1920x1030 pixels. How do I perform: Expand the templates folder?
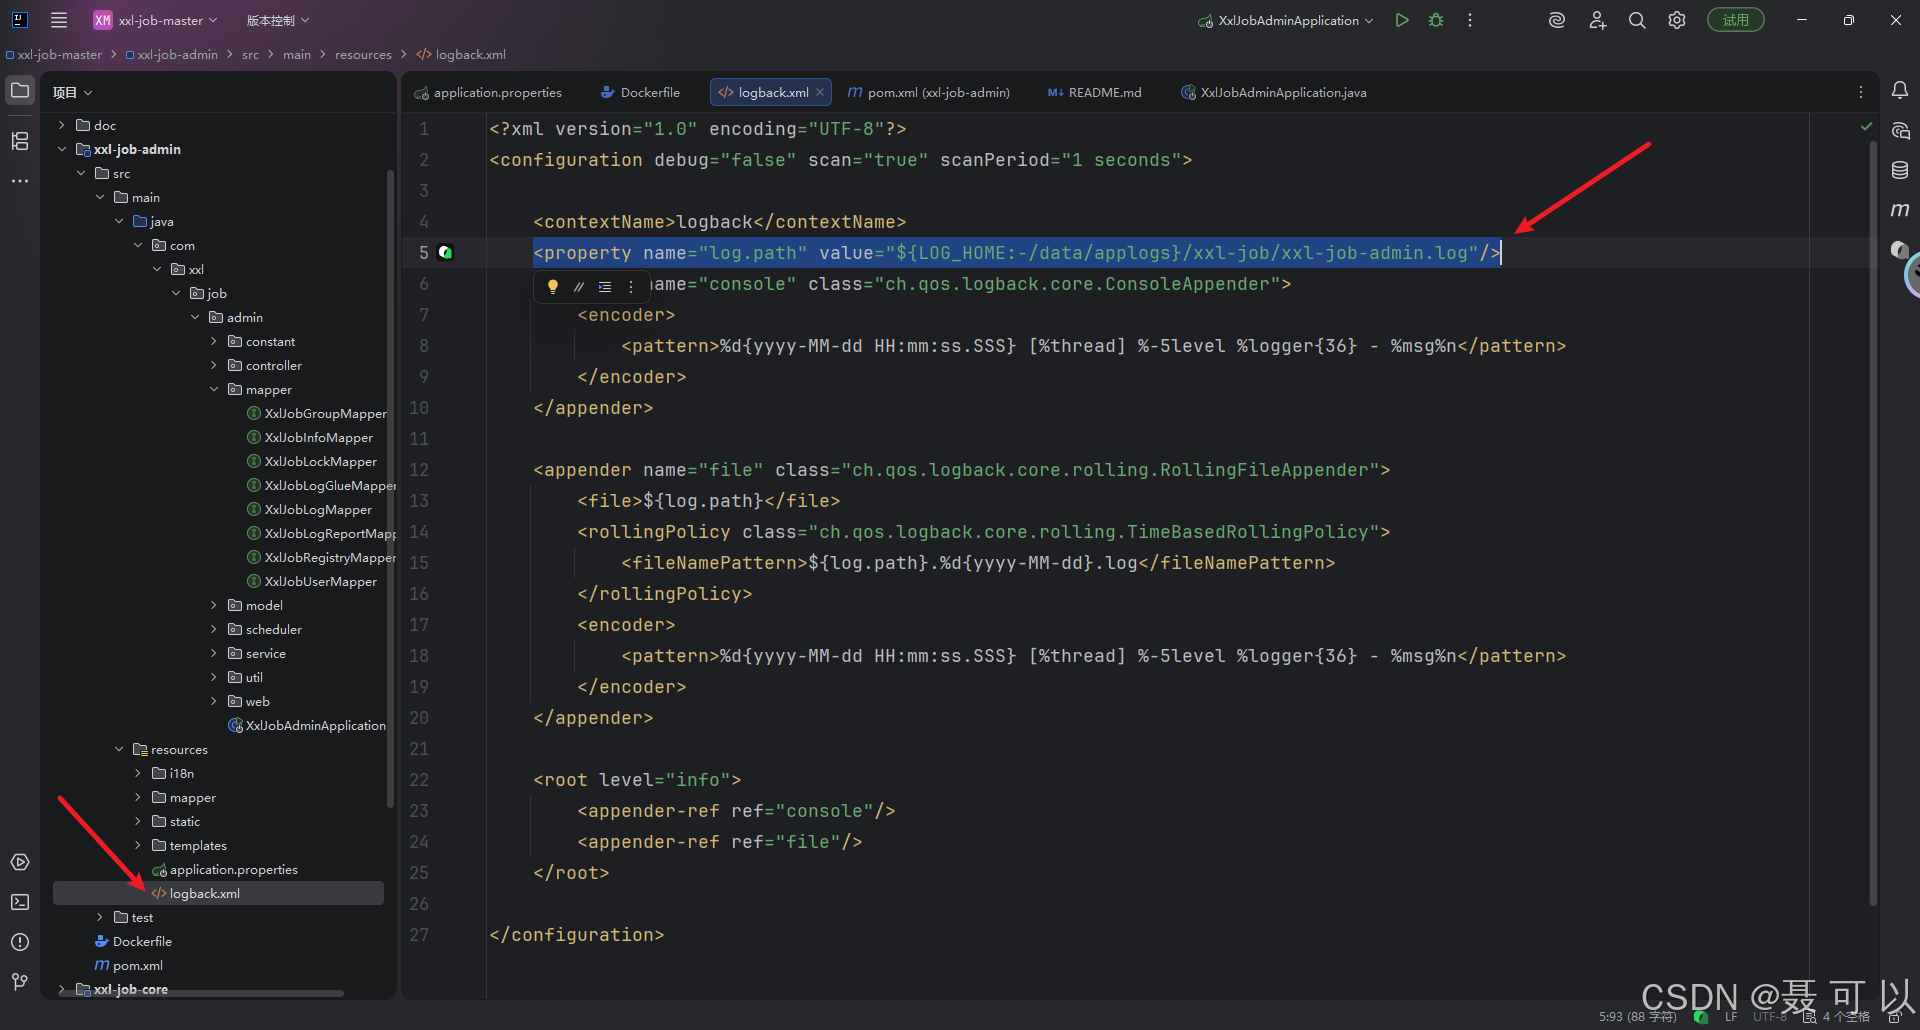click(138, 845)
